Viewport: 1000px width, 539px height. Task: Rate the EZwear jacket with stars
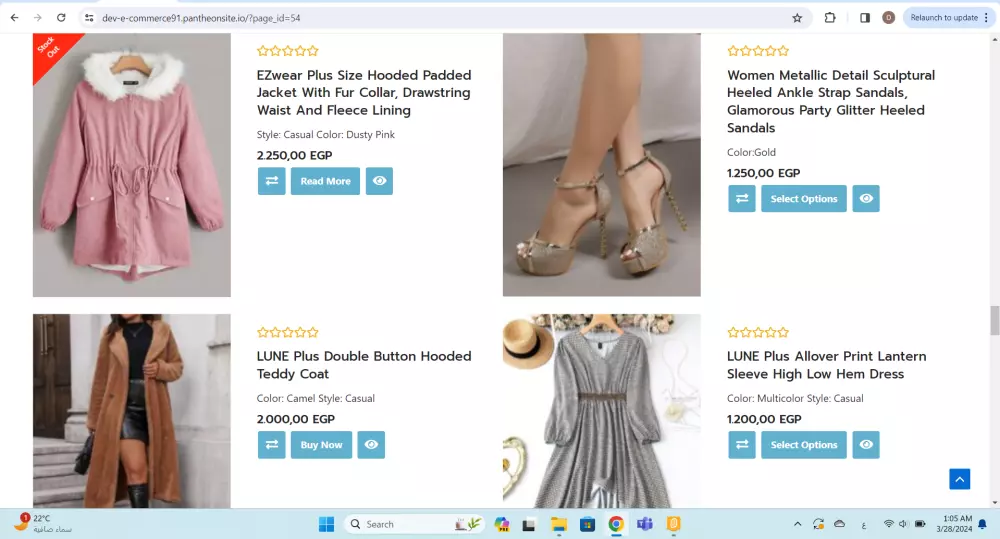(288, 51)
